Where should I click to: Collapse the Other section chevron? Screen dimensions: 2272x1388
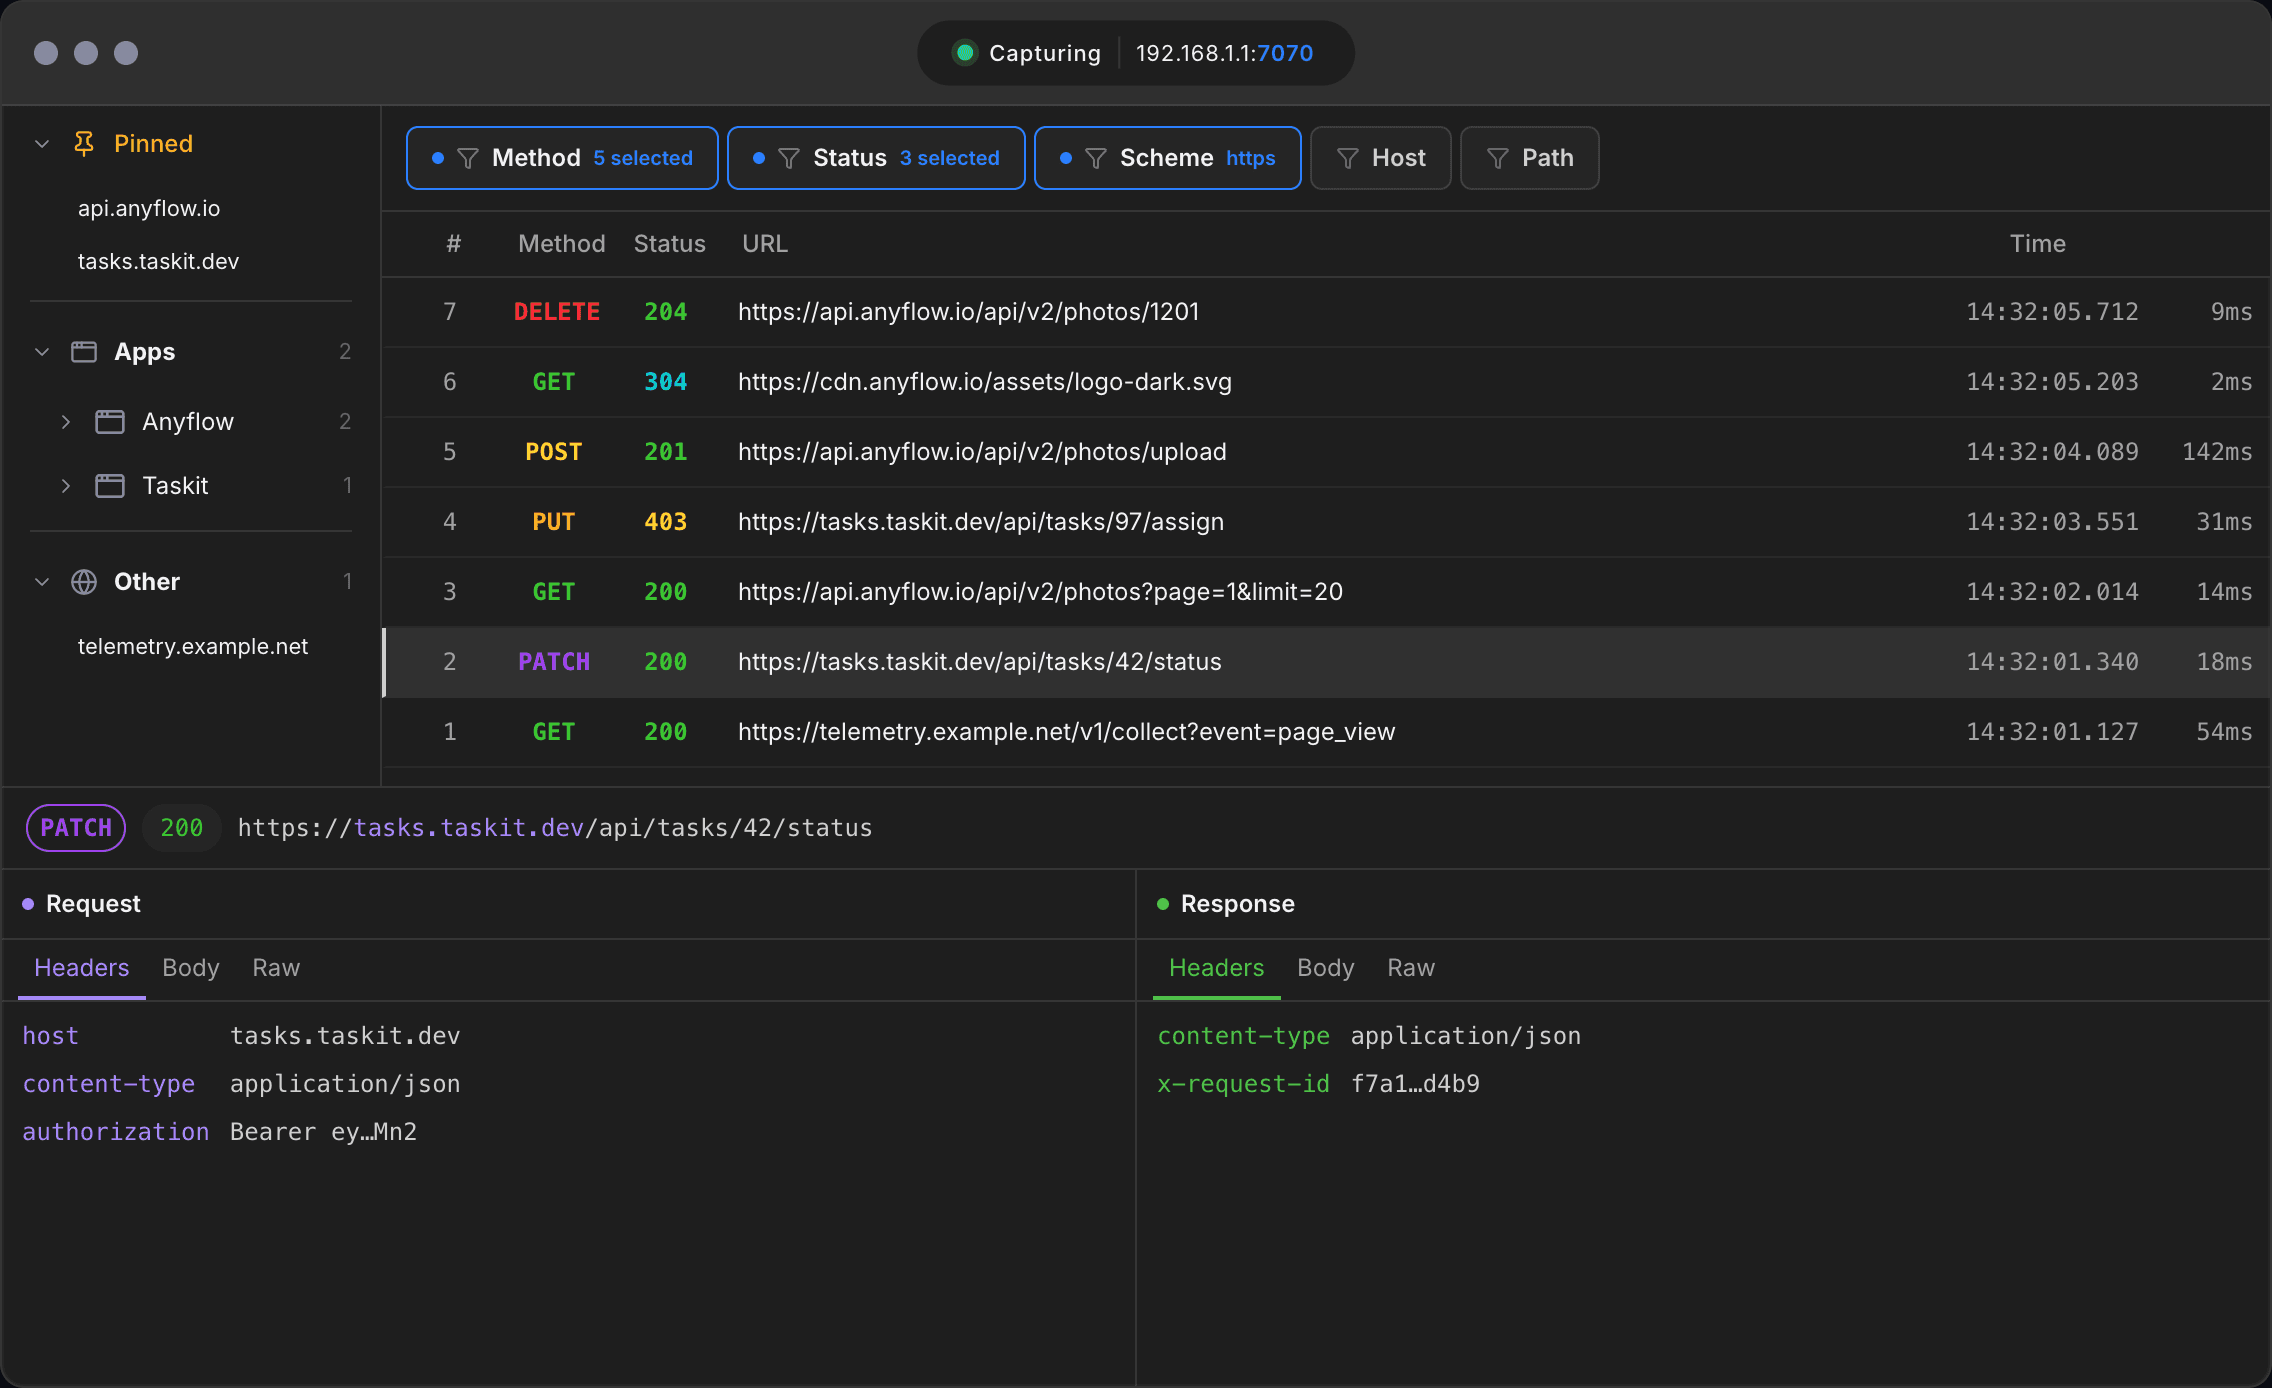point(42,582)
